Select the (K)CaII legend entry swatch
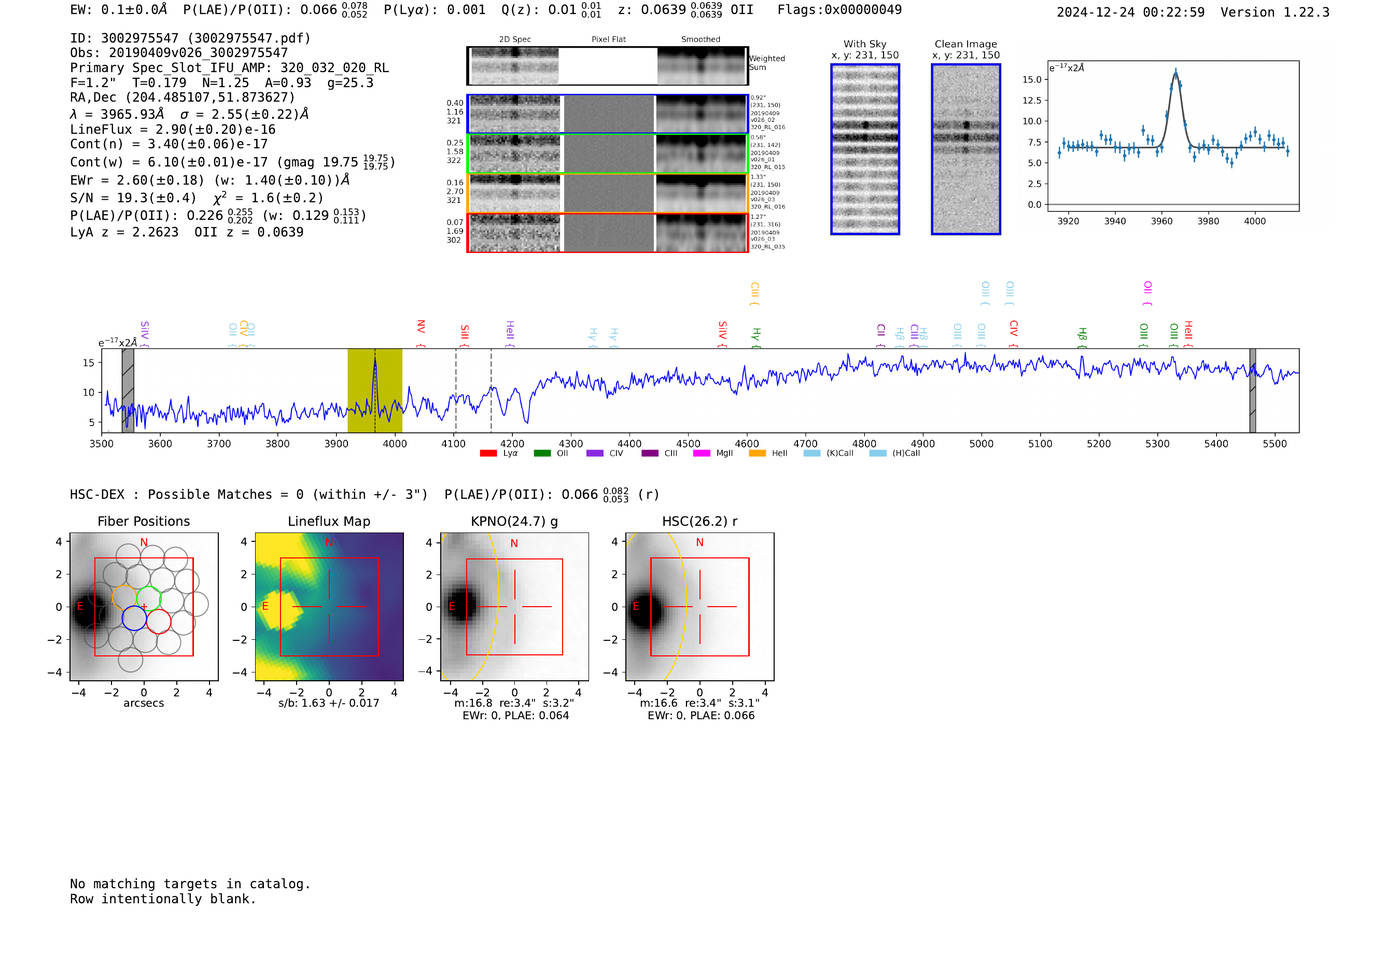Screen dimensions: 1400x953 click(x=812, y=453)
